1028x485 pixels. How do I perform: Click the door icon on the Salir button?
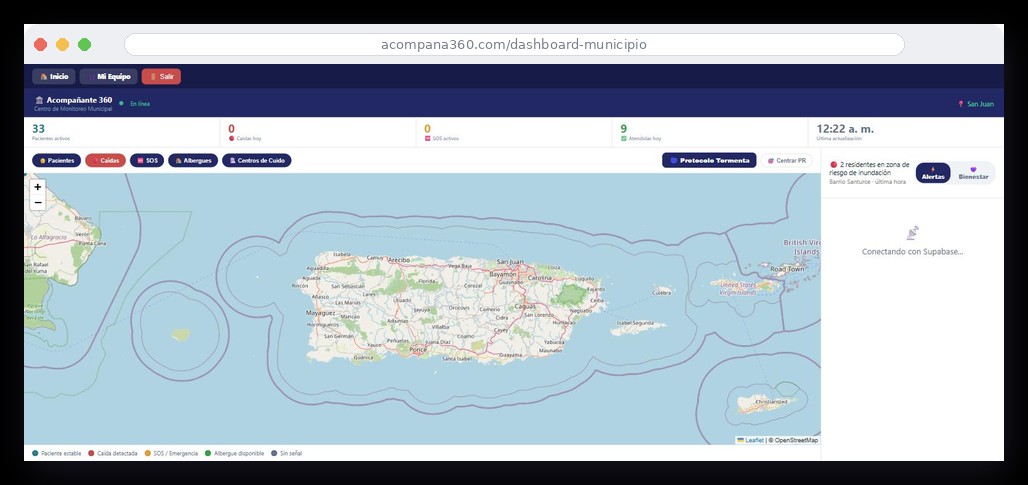coord(153,77)
